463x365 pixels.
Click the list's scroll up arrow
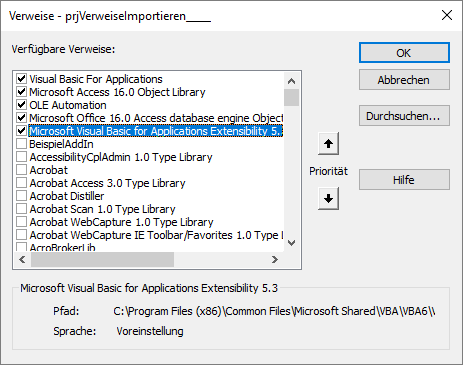(x=292, y=81)
